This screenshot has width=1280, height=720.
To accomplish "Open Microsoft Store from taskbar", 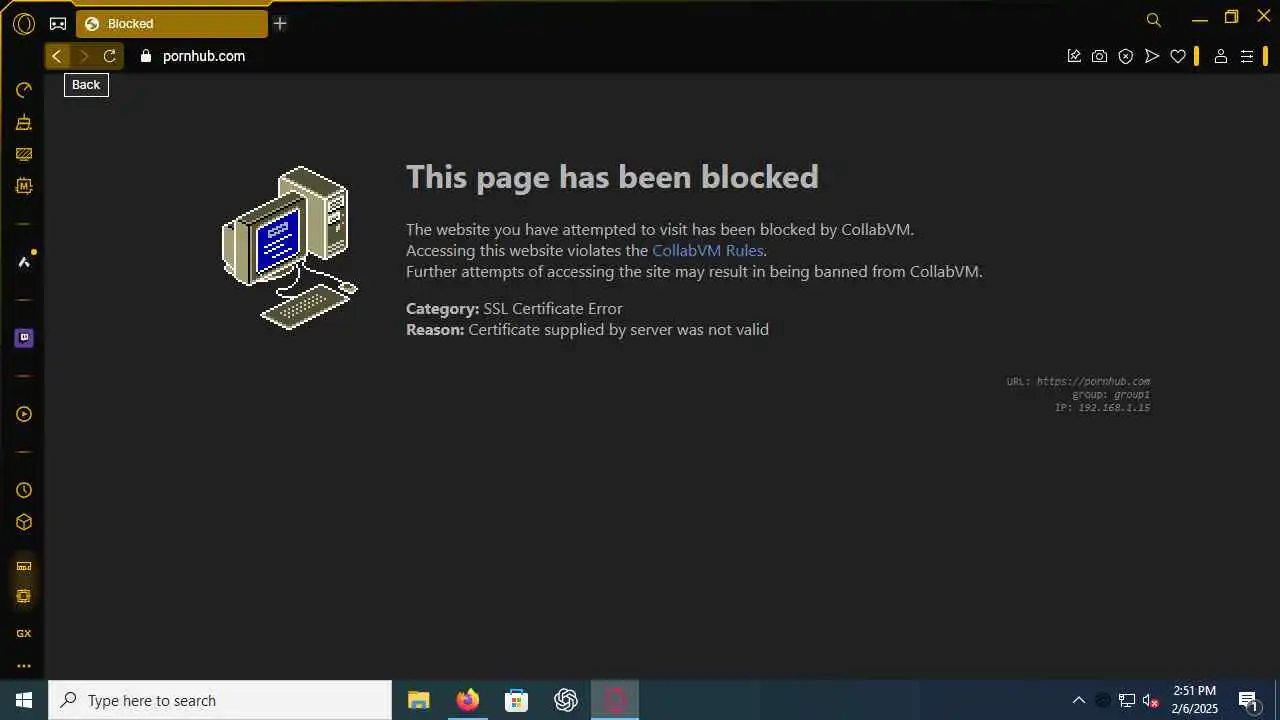I will [517, 700].
